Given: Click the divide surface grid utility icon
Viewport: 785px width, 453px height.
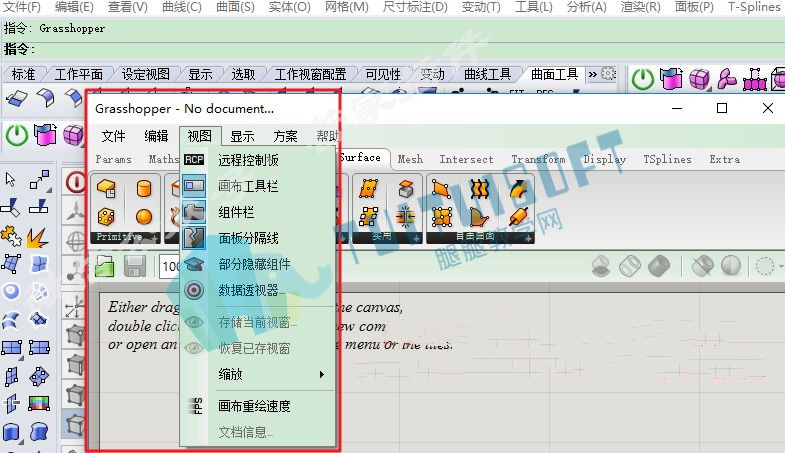Looking at the screenshot, I should point(368,217).
